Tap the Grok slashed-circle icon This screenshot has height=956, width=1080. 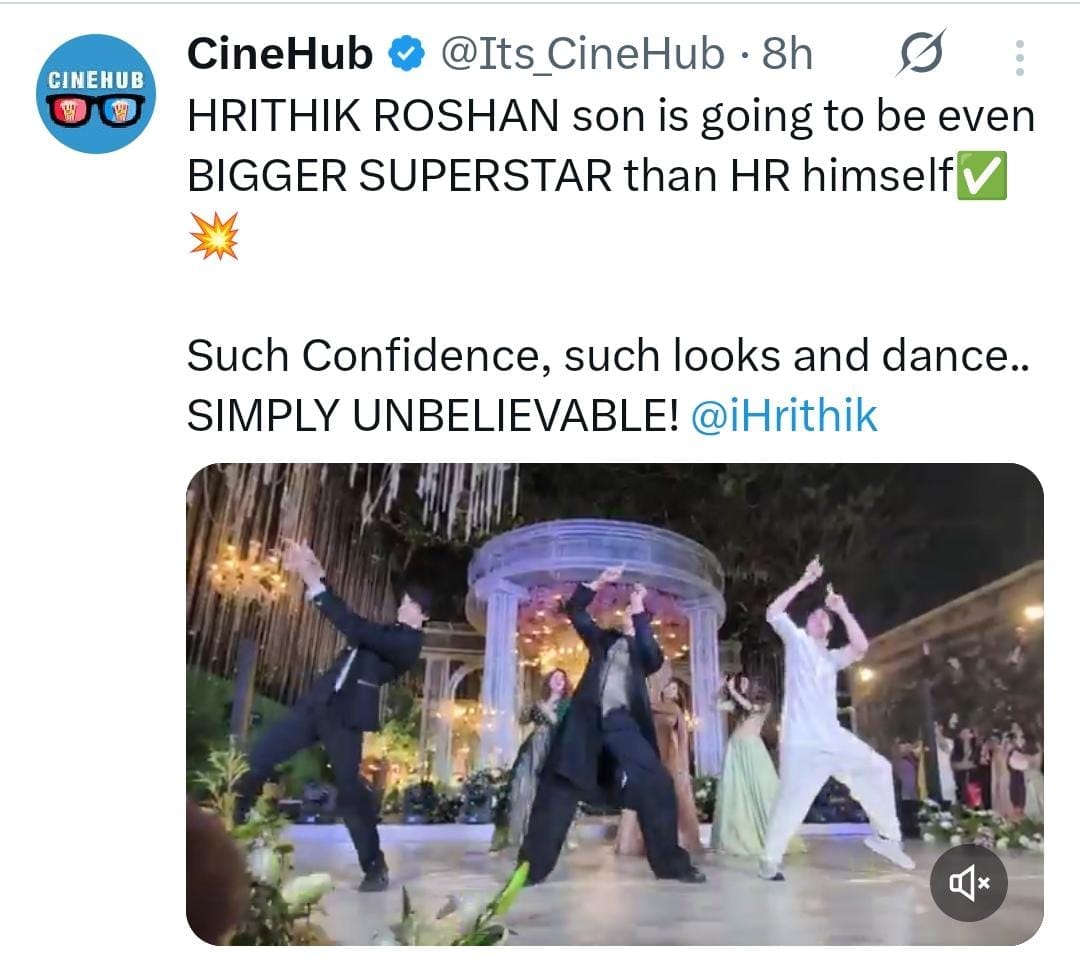tap(921, 53)
